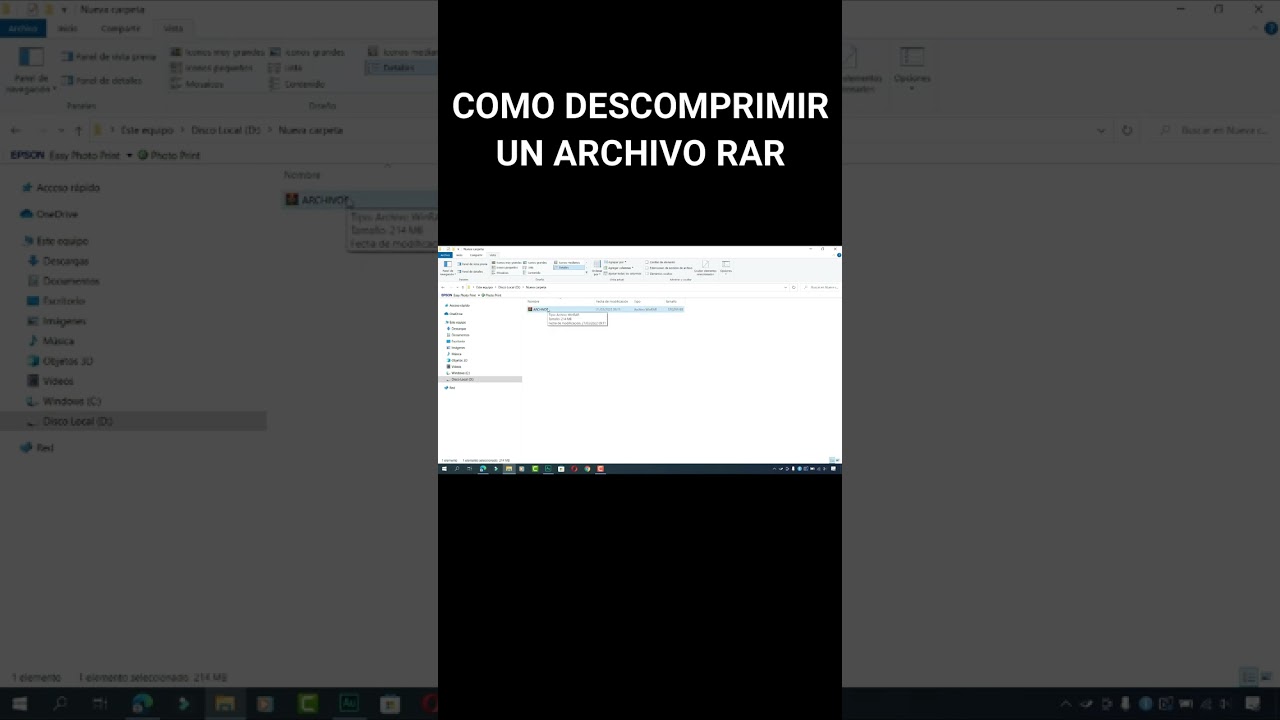Open the Inicio tab in the blurred background Explorer

tap(67, 28)
